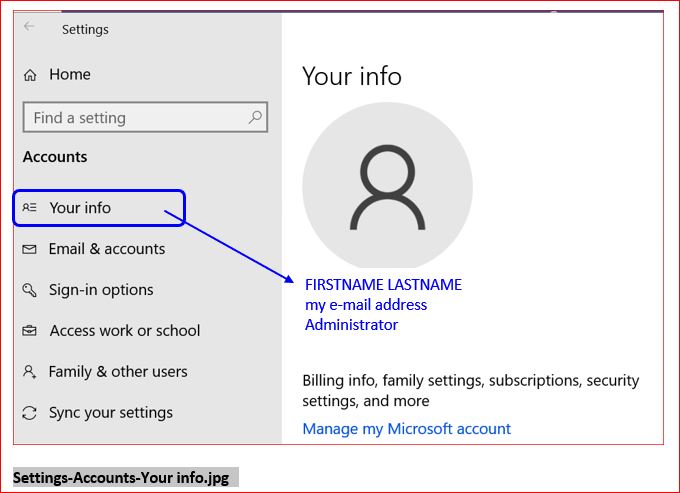Select the Your info text in the sidebar

pos(81,208)
